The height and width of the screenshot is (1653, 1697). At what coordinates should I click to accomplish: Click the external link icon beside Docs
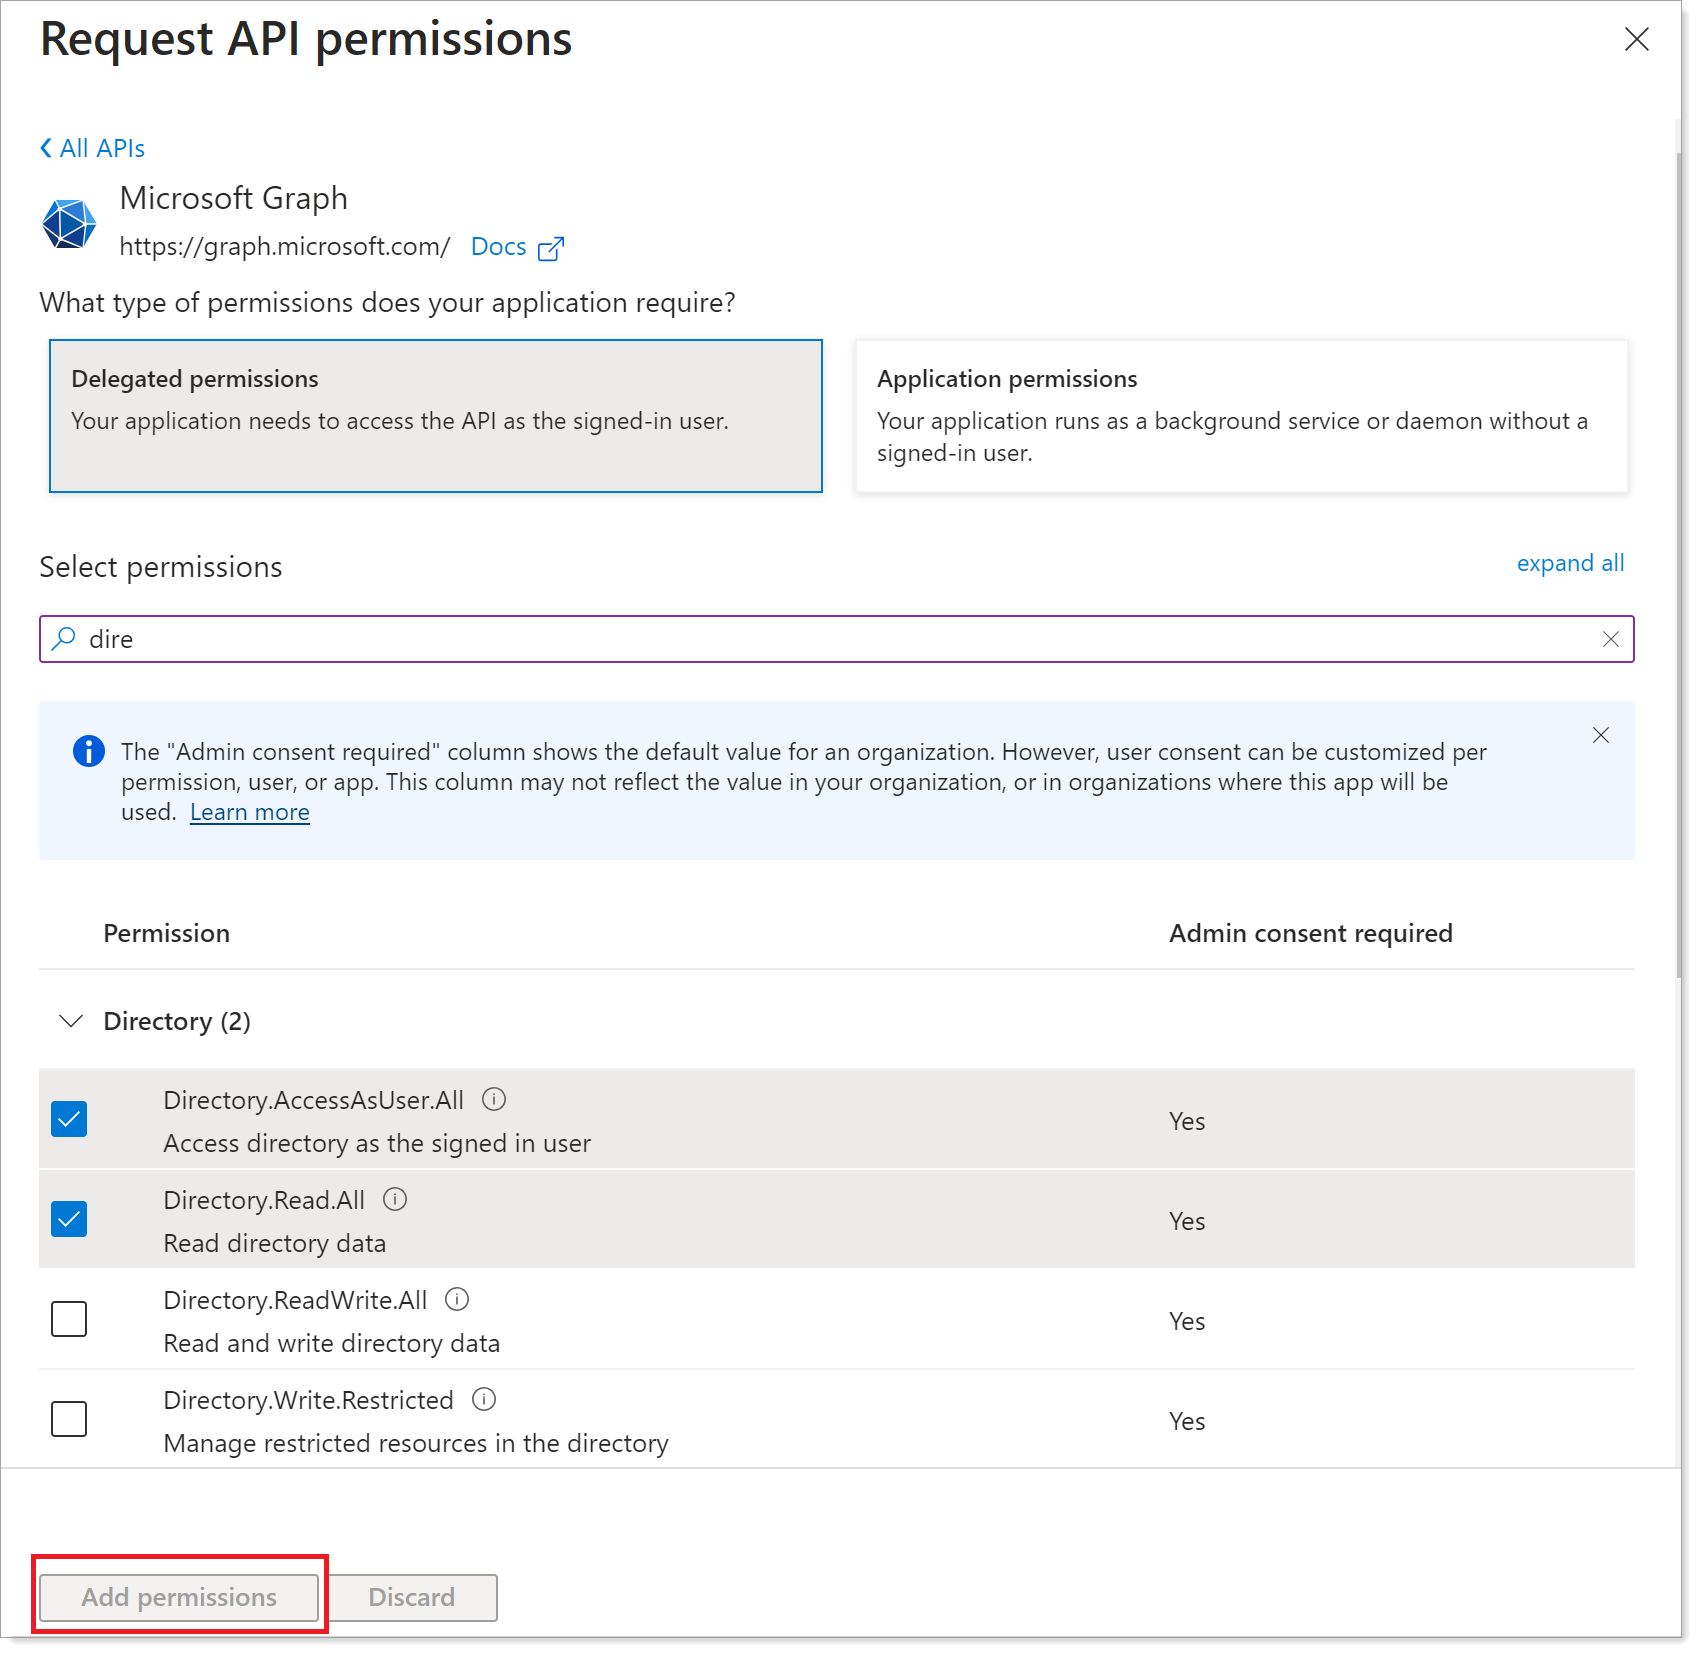pyautogui.click(x=551, y=248)
